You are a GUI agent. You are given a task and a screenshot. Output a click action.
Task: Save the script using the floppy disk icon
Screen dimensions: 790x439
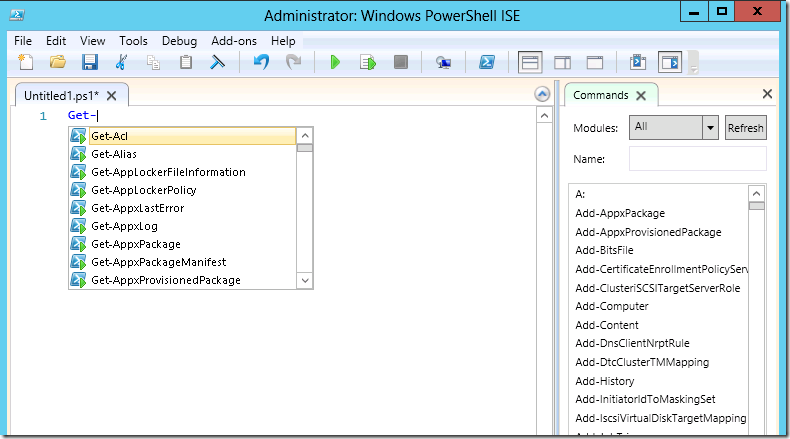point(90,62)
